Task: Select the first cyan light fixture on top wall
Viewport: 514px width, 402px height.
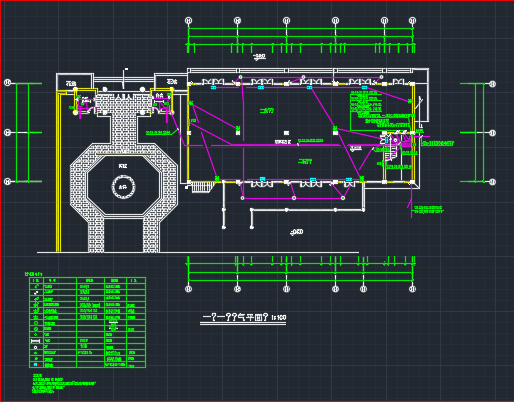Action: pos(213,88)
